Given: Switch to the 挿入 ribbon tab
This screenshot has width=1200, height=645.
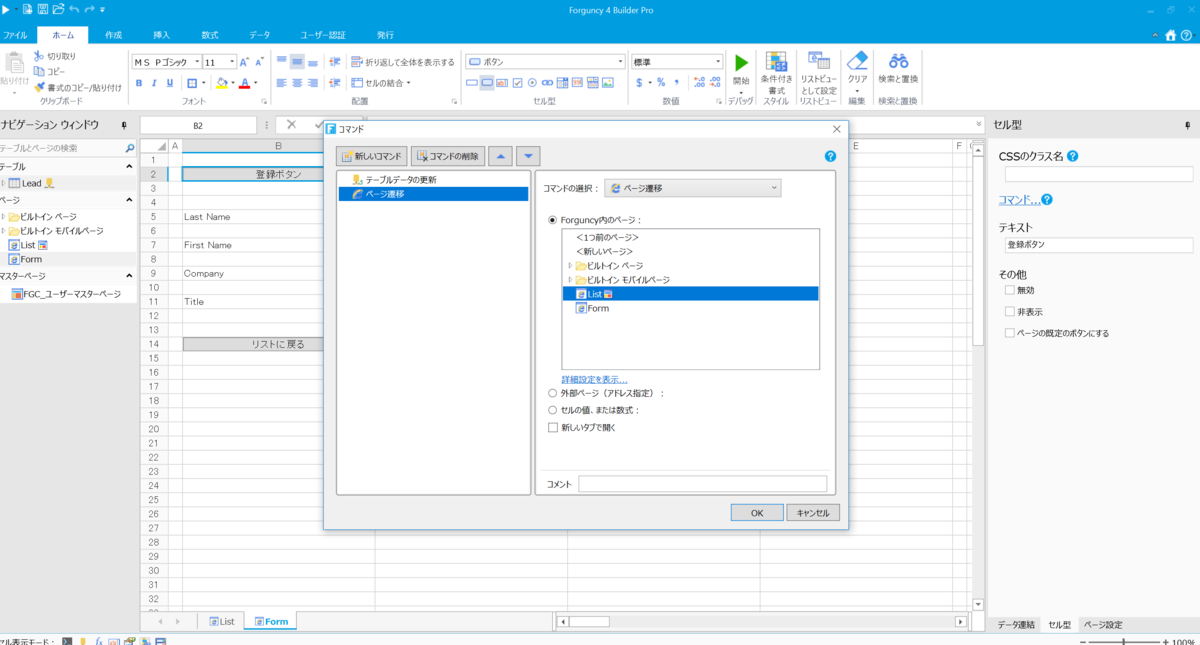Looking at the screenshot, I should click(x=162, y=34).
